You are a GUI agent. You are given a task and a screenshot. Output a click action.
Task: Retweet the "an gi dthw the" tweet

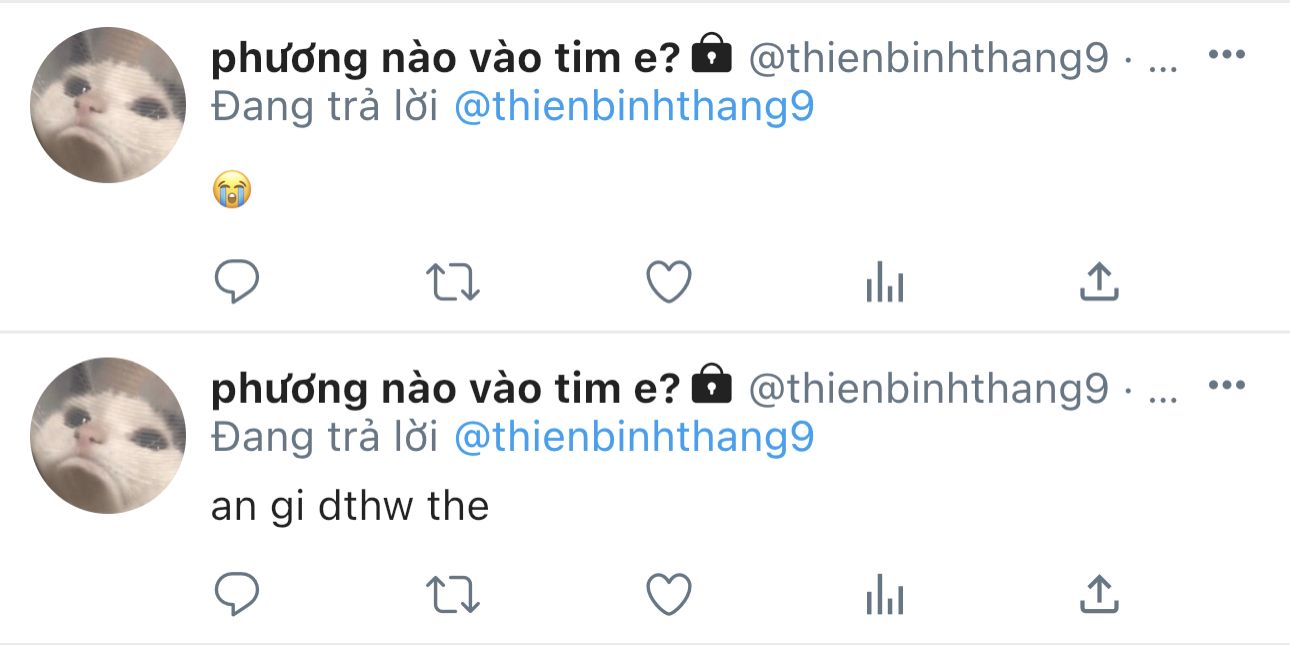[x=453, y=595]
